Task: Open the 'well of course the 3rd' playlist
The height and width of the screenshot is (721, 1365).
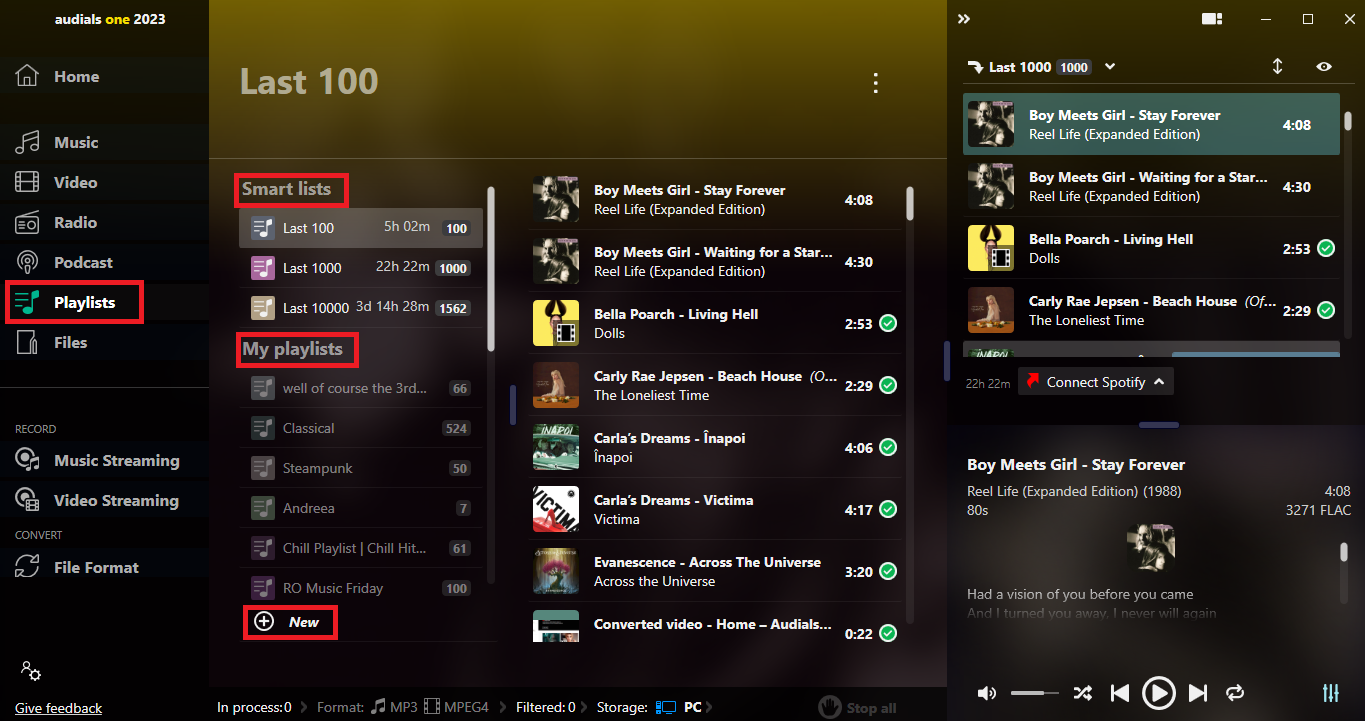Action: click(x=361, y=388)
